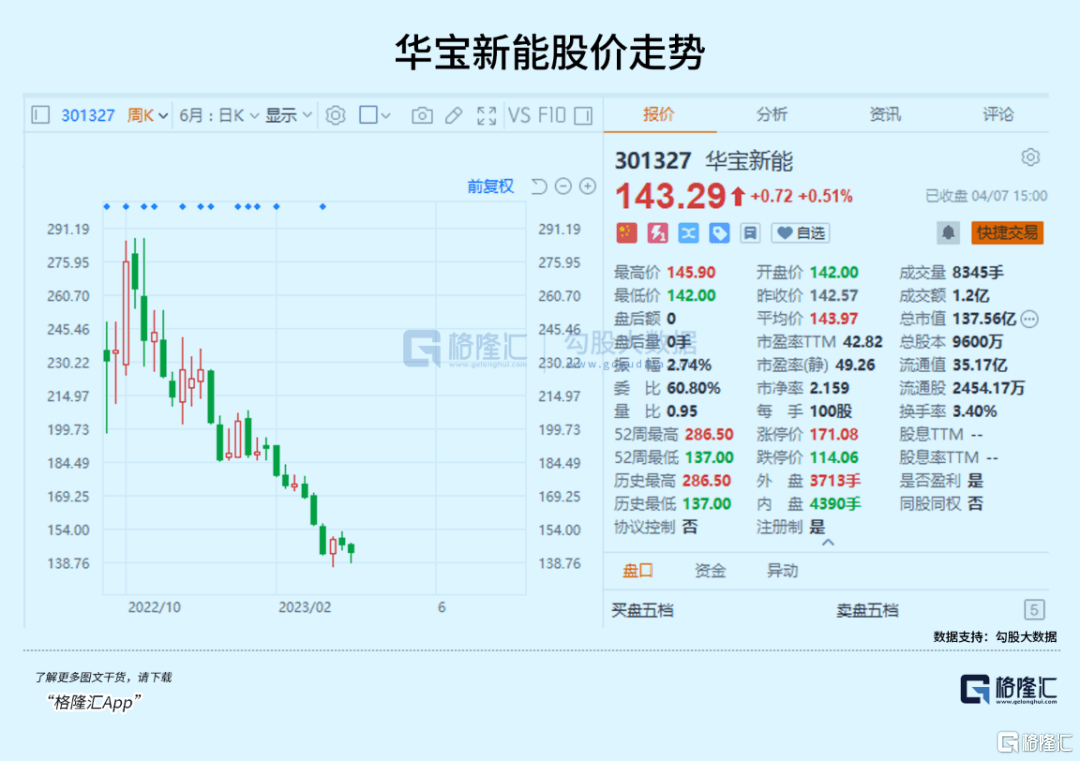The width and height of the screenshot is (1080, 761).
Task: Collapse quote details with up chevron
Action: click(x=828, y=543)
